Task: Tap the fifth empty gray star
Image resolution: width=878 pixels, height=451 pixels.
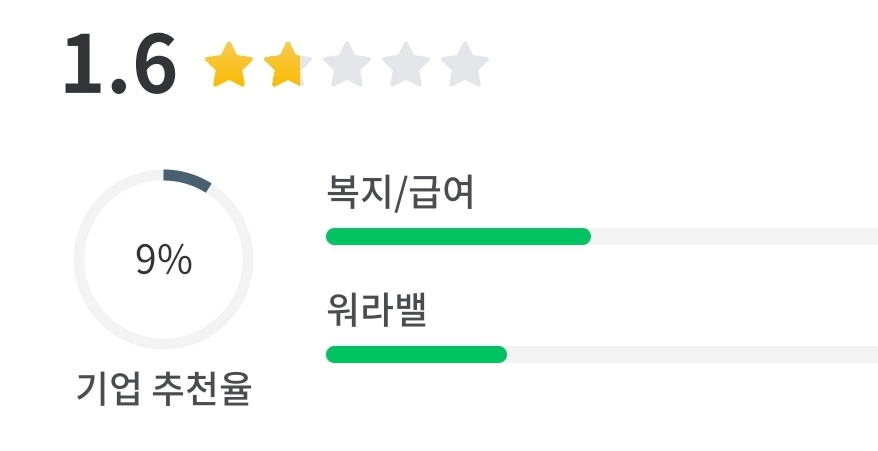Action: pyautogui.click(x=464, y=66)
